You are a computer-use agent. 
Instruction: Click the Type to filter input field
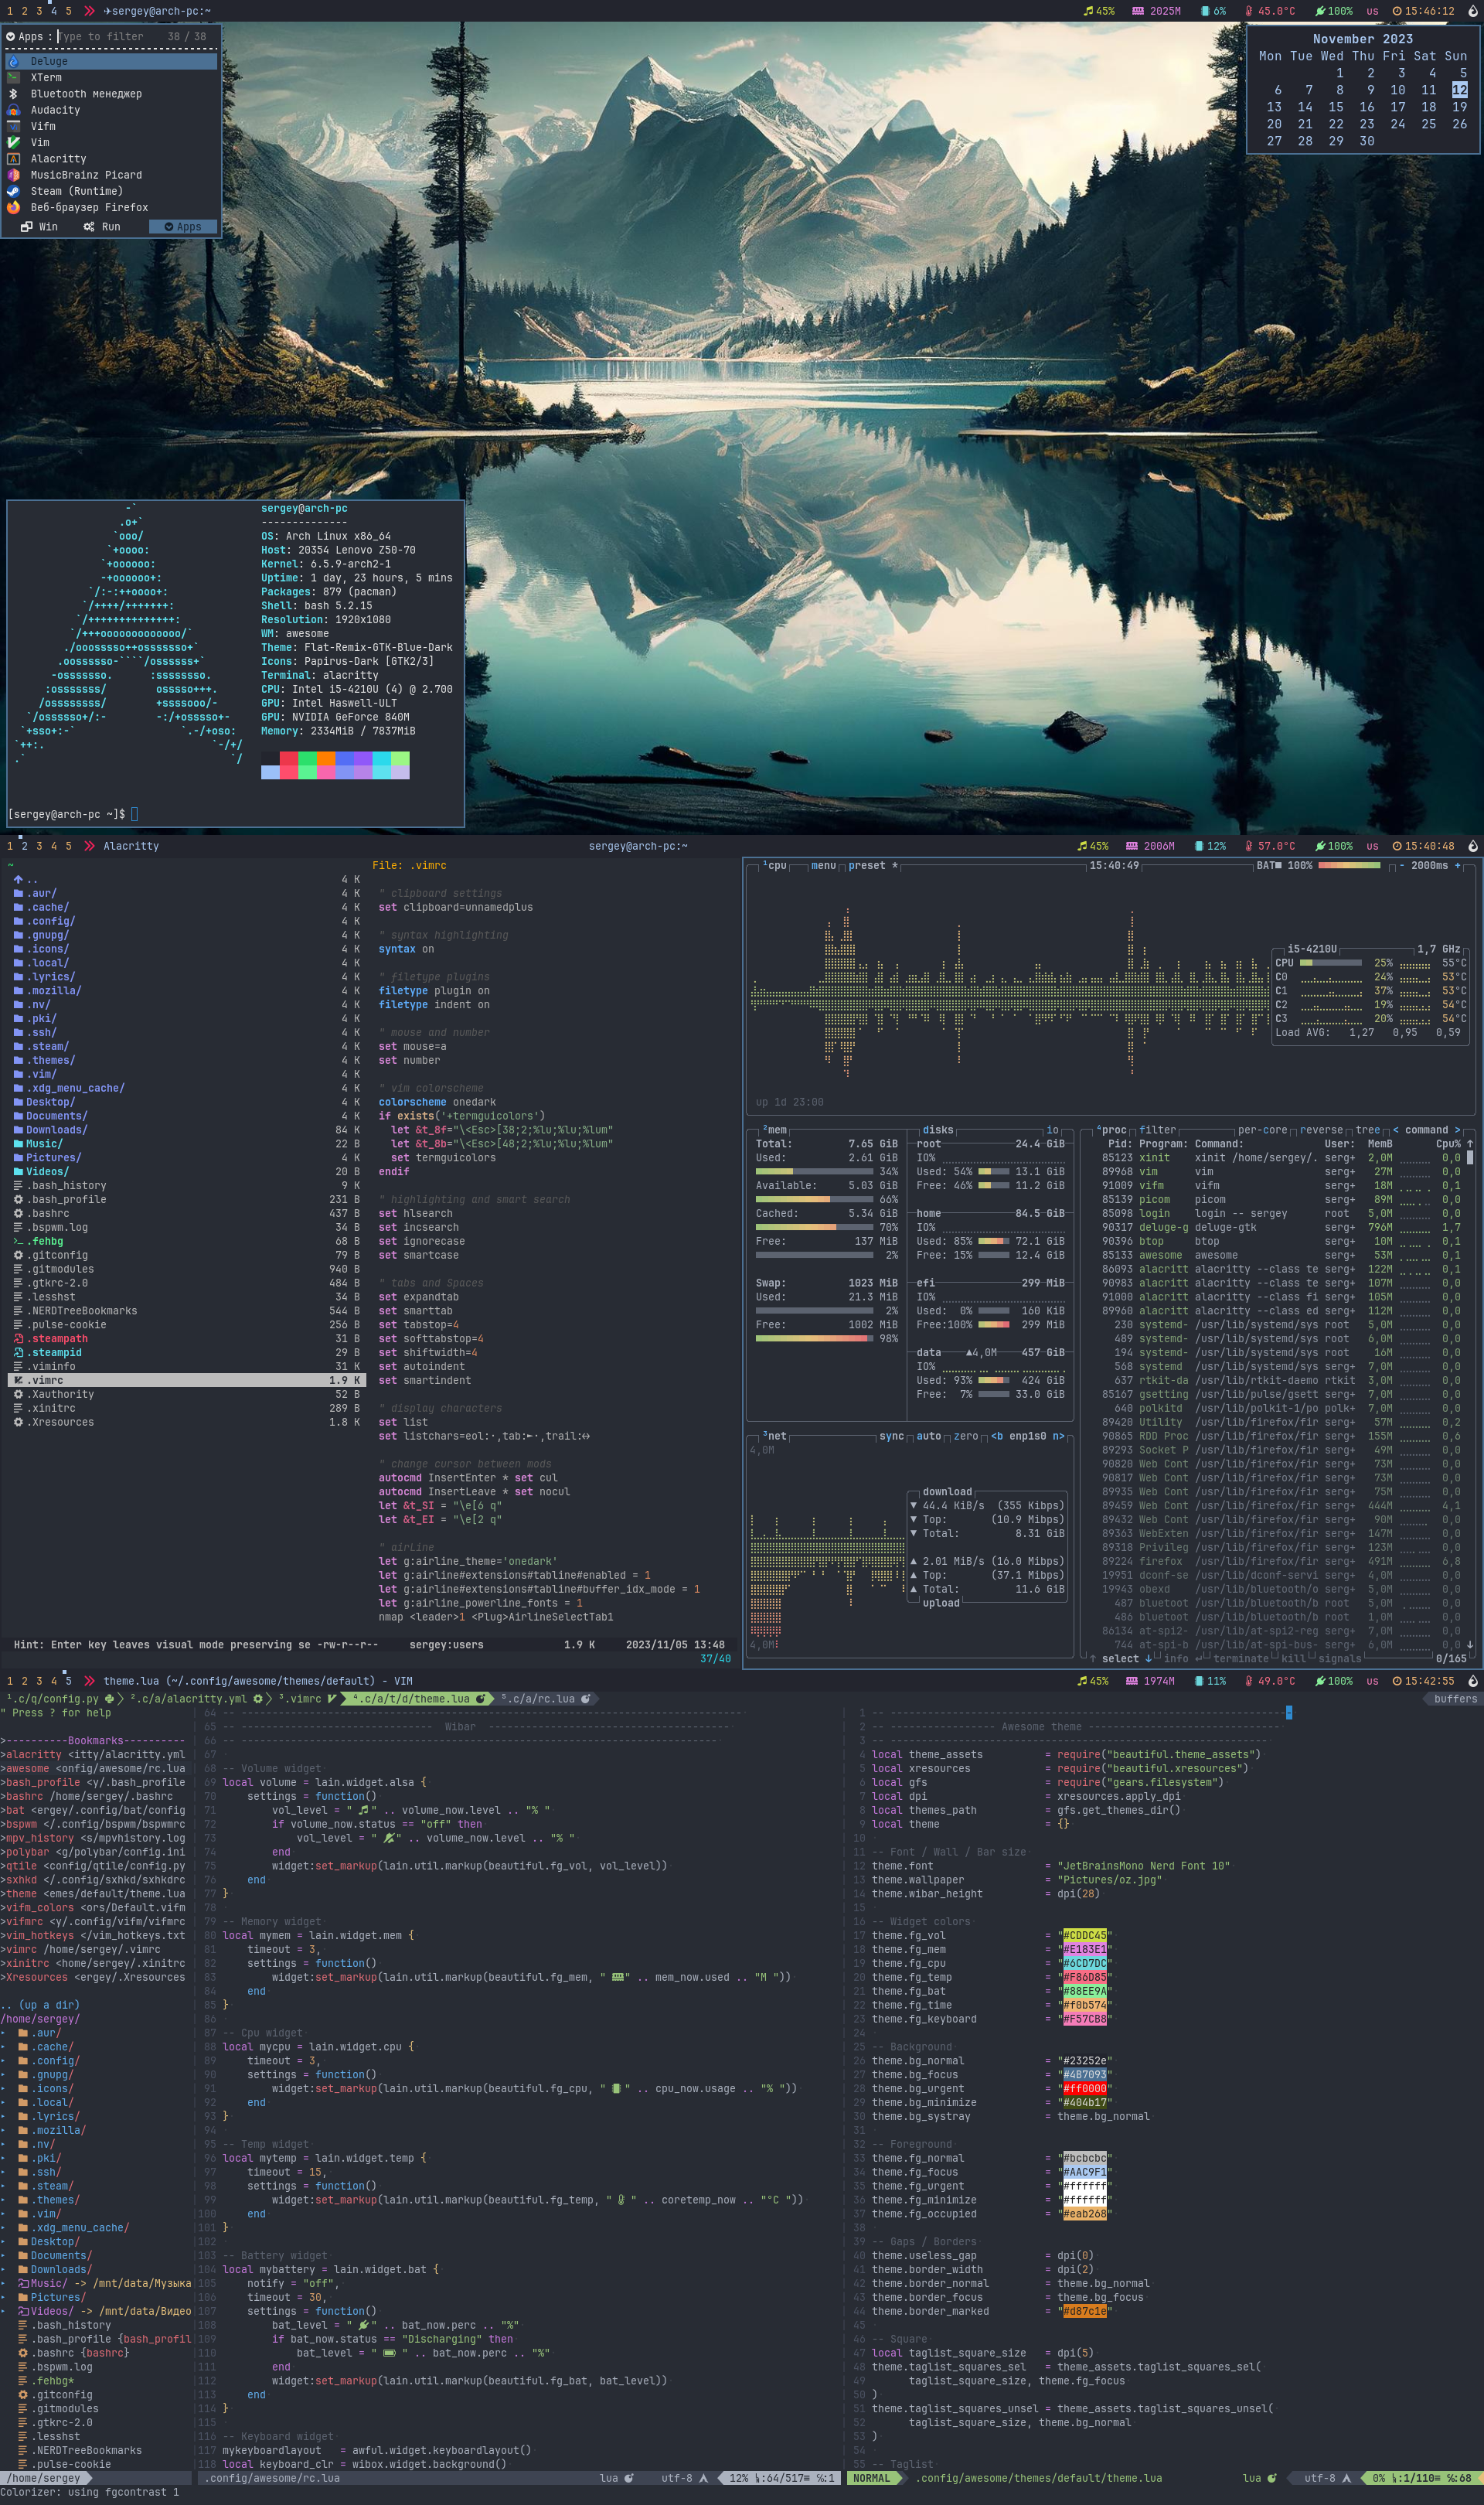[x=101, y=37]
